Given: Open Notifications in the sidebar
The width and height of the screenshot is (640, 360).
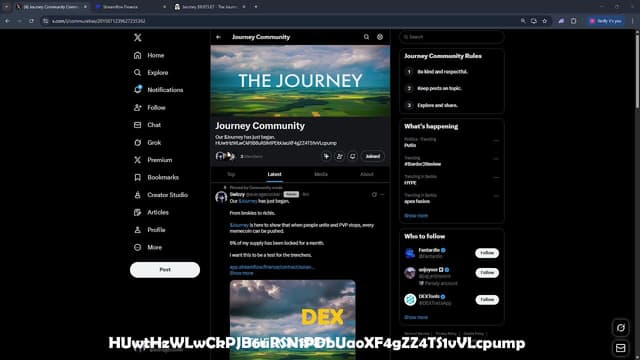Looking at the screenshot, I should tap(158, 90).
